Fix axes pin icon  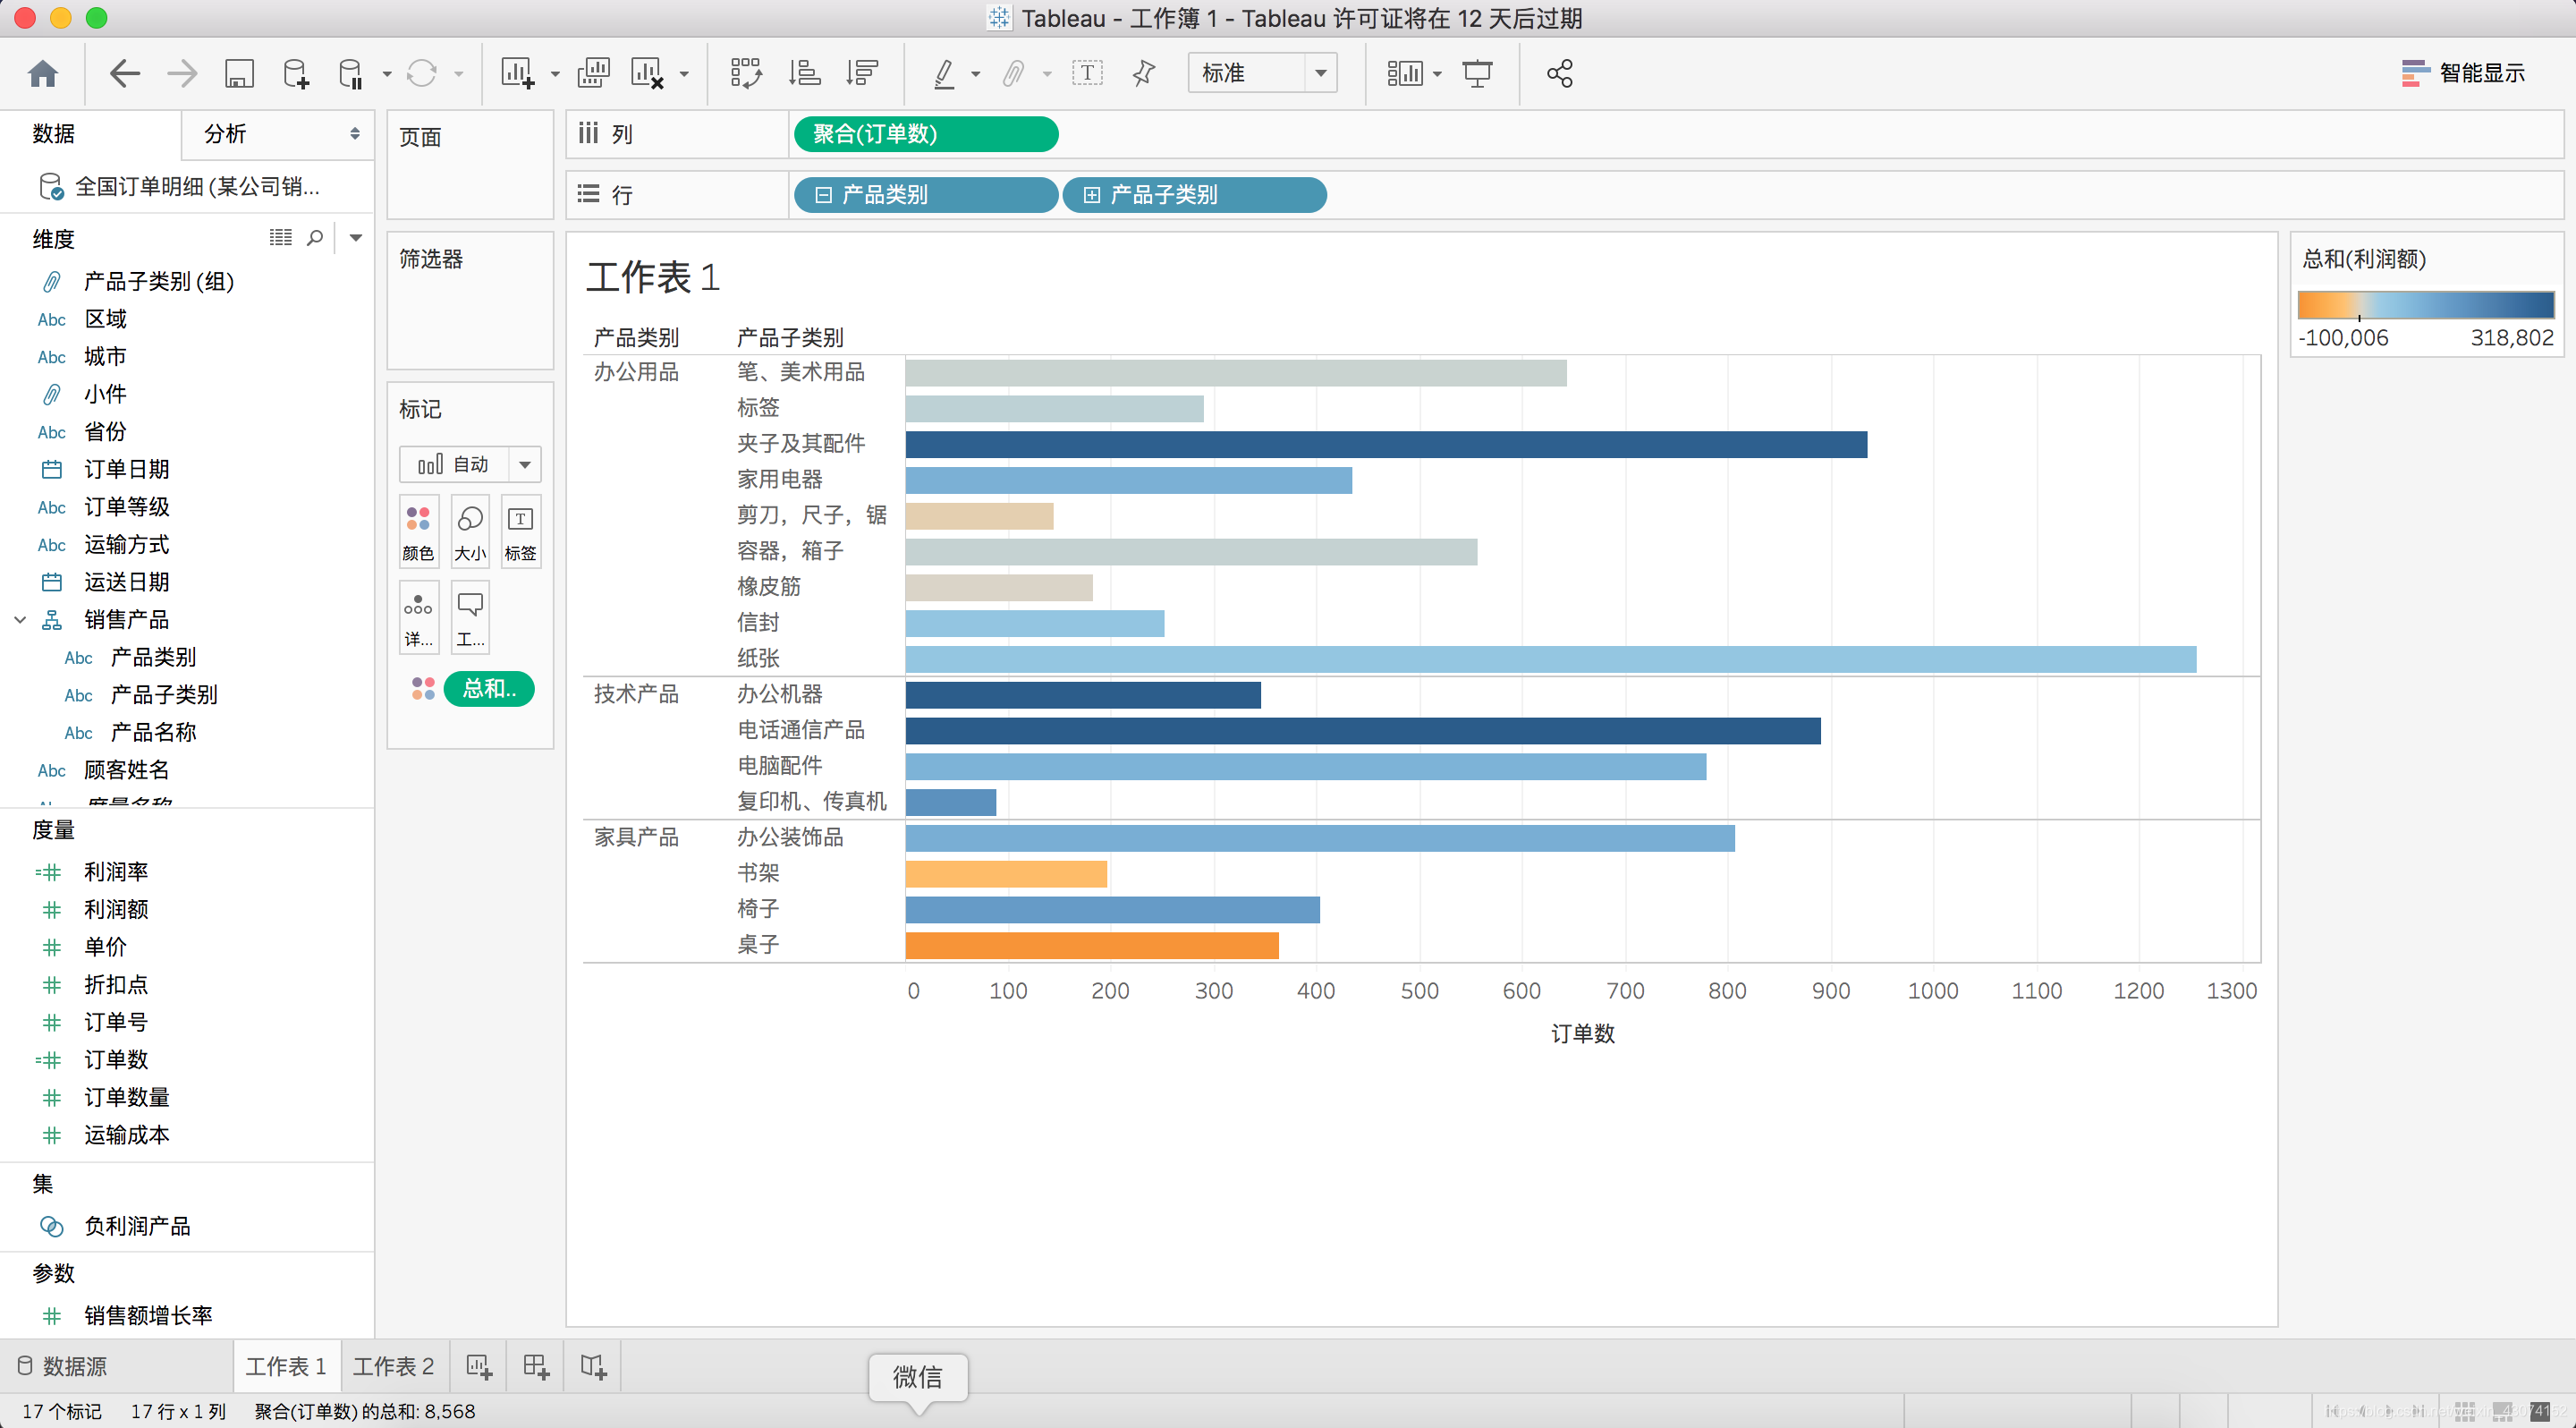pos(1143,73)
